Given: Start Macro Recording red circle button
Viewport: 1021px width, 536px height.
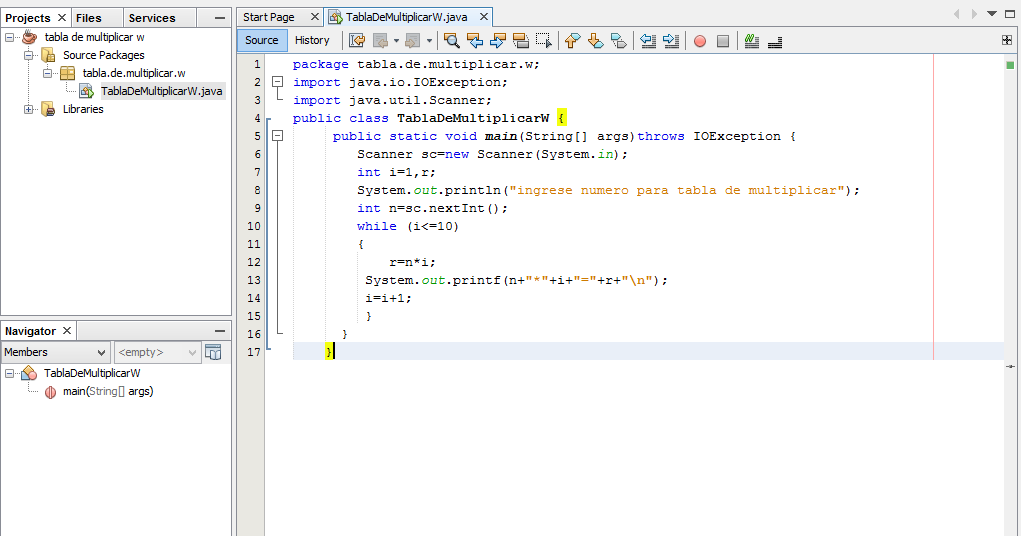Looking at the screenshot, I should coord(700,41).
